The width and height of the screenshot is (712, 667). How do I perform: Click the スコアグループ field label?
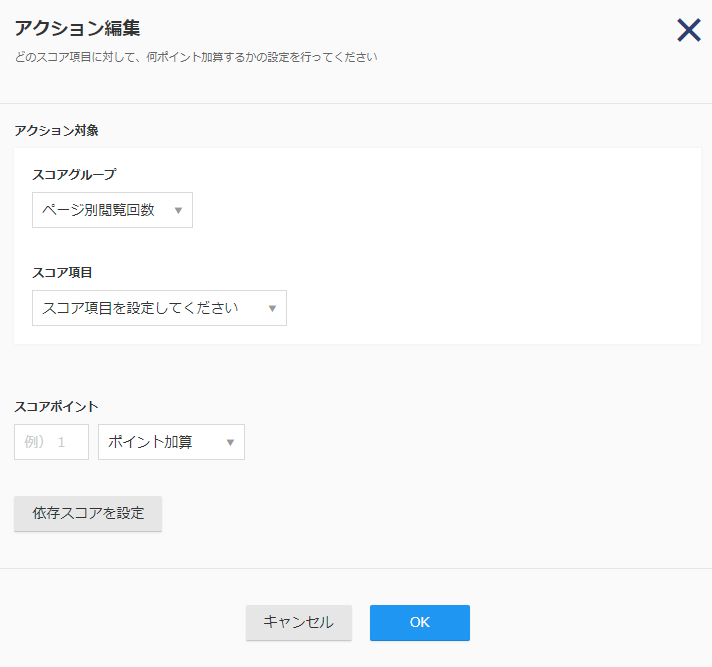(74, 174)
